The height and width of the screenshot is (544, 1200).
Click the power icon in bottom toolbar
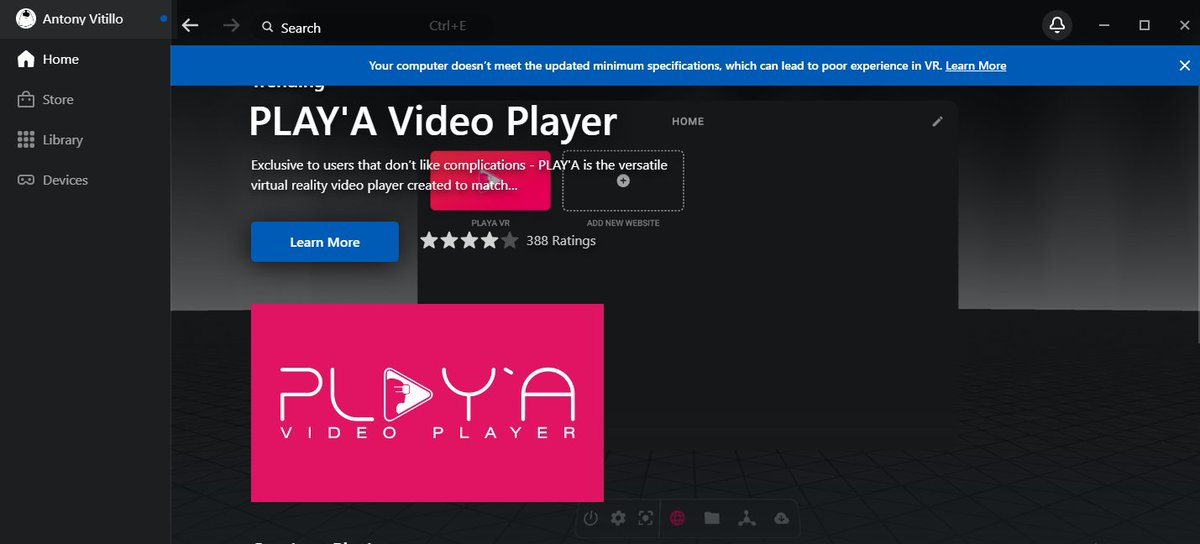tap(591, 518)
